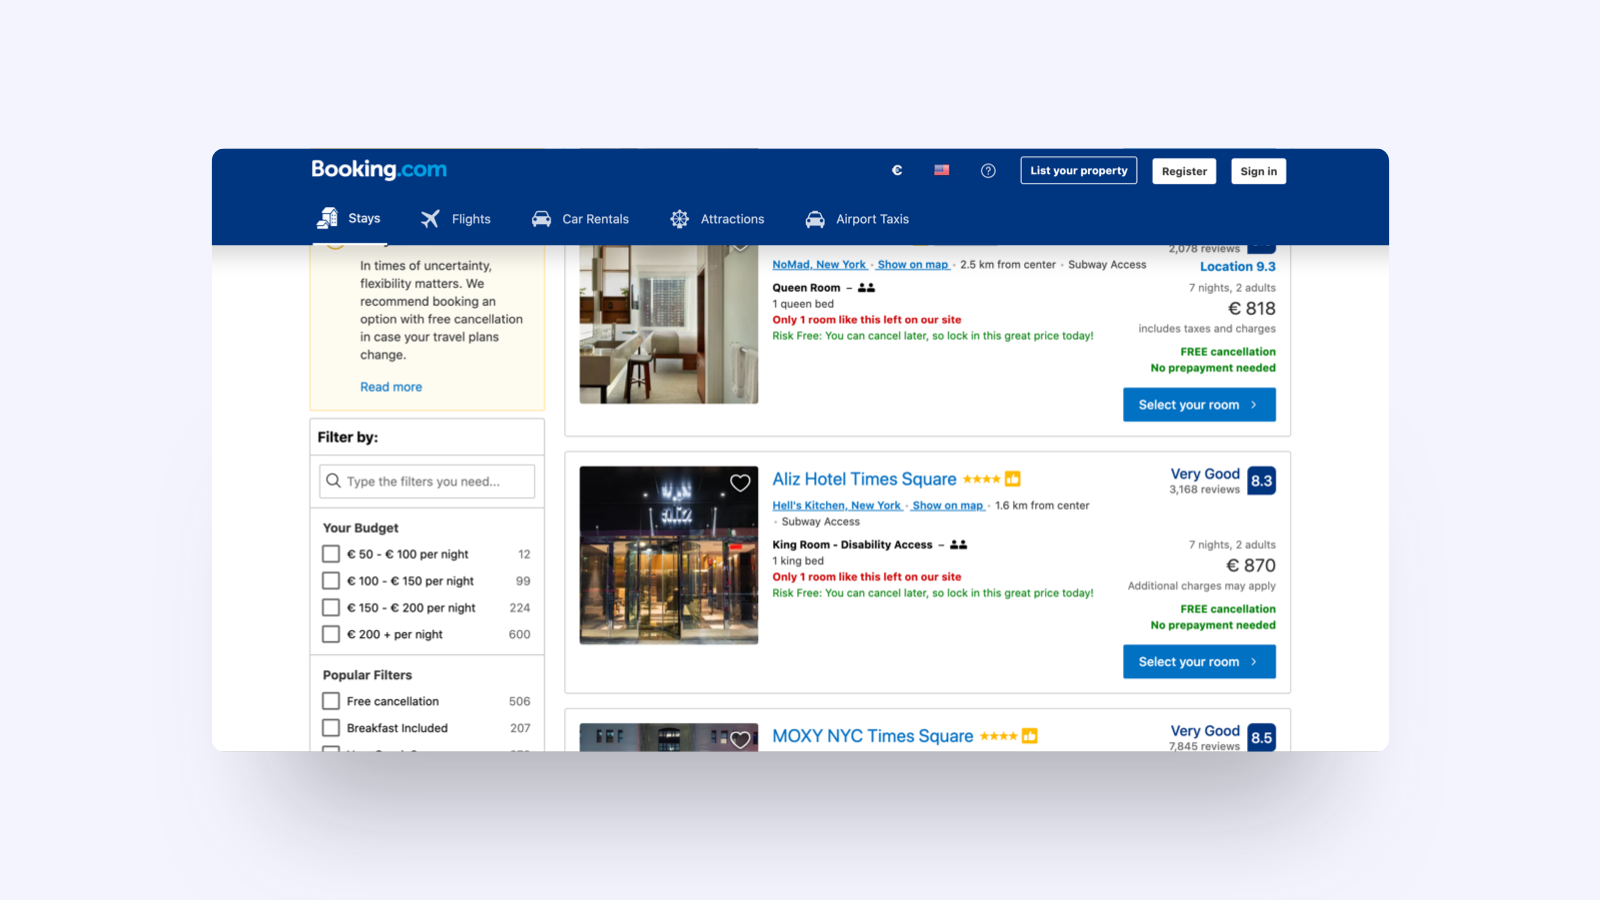This screenshot has height=900, width=1600.
Task: Click the magnifier icon in filter search
Action: point(334,481)
